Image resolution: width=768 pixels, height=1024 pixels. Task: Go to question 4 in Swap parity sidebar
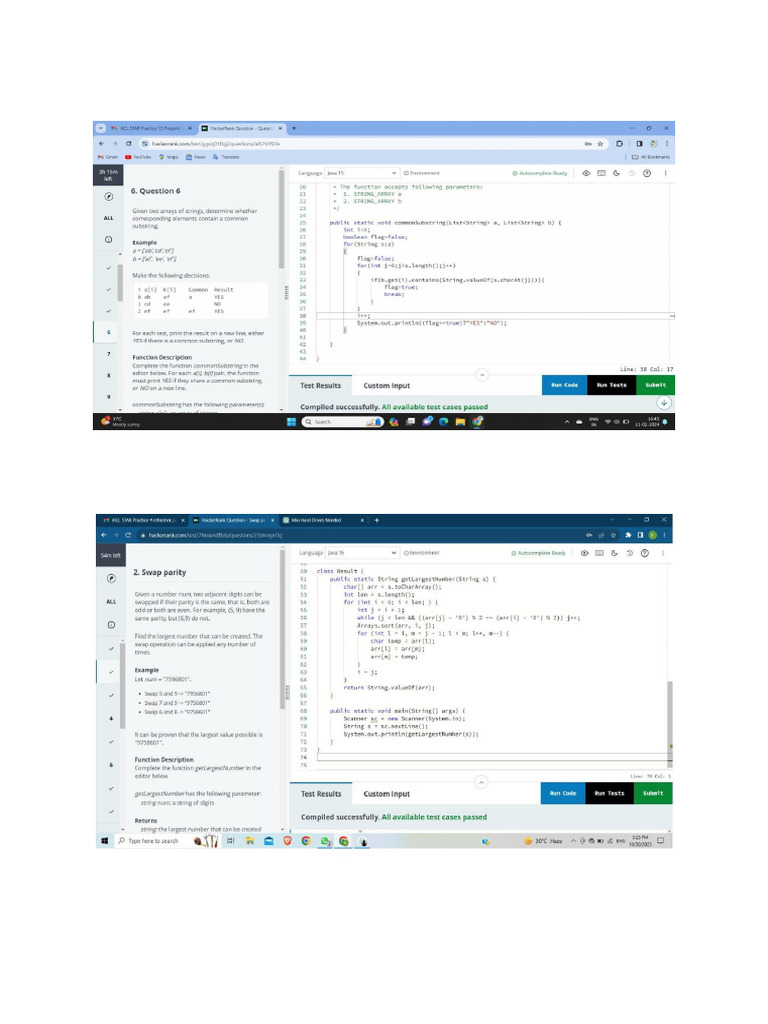[x=111, y=718]
